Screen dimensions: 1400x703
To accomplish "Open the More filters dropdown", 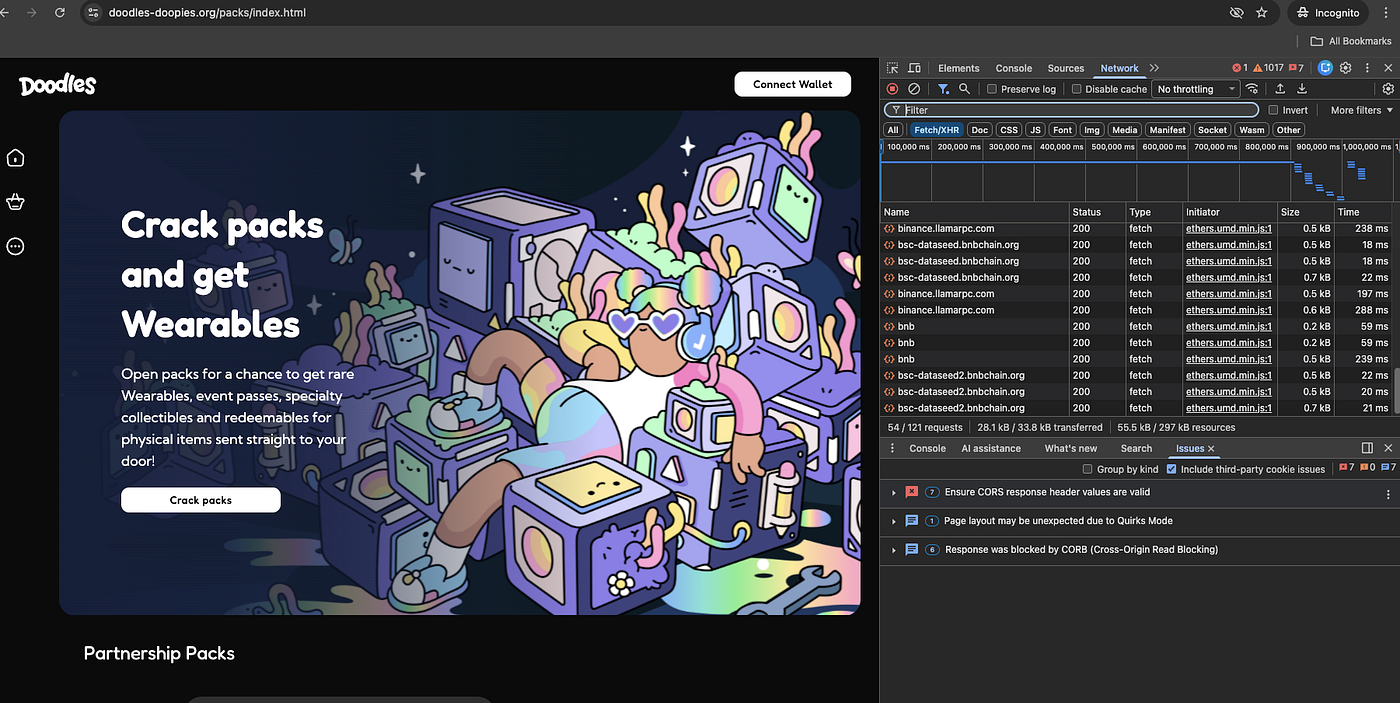I will [x=1361, y=110].
